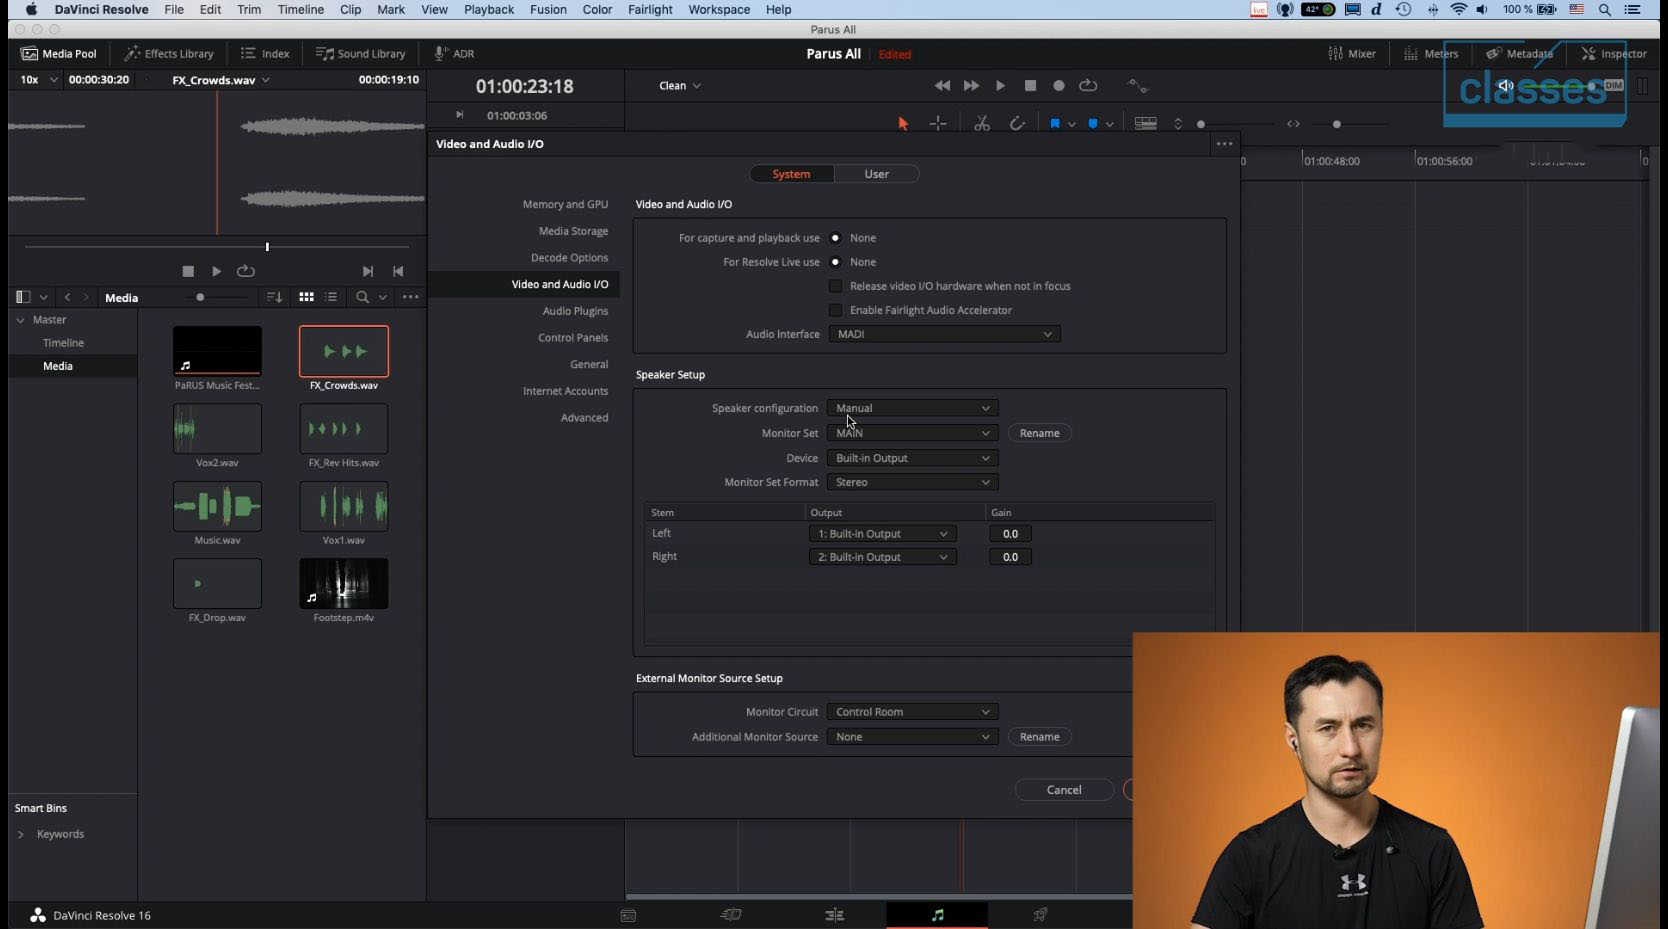Select None radio for Resolve Live use
Screen dimensions: 1668x929
point(835,262)
